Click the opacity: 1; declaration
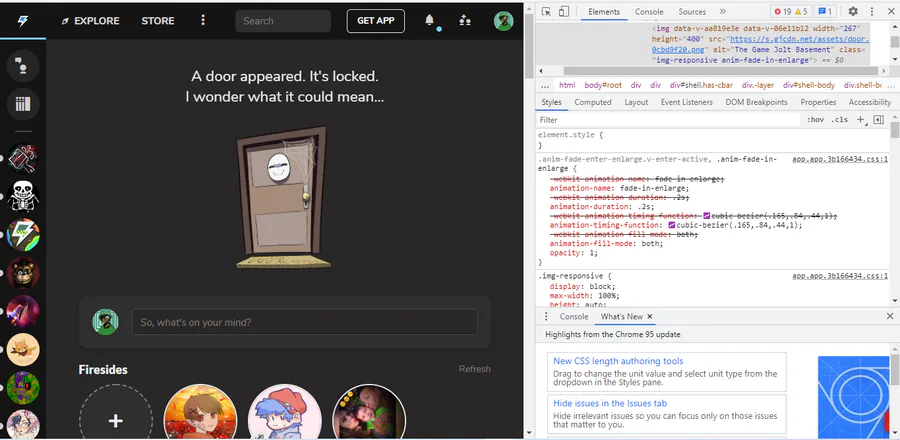Viewport: 900px width, 440px height. (x=573, y=253)
